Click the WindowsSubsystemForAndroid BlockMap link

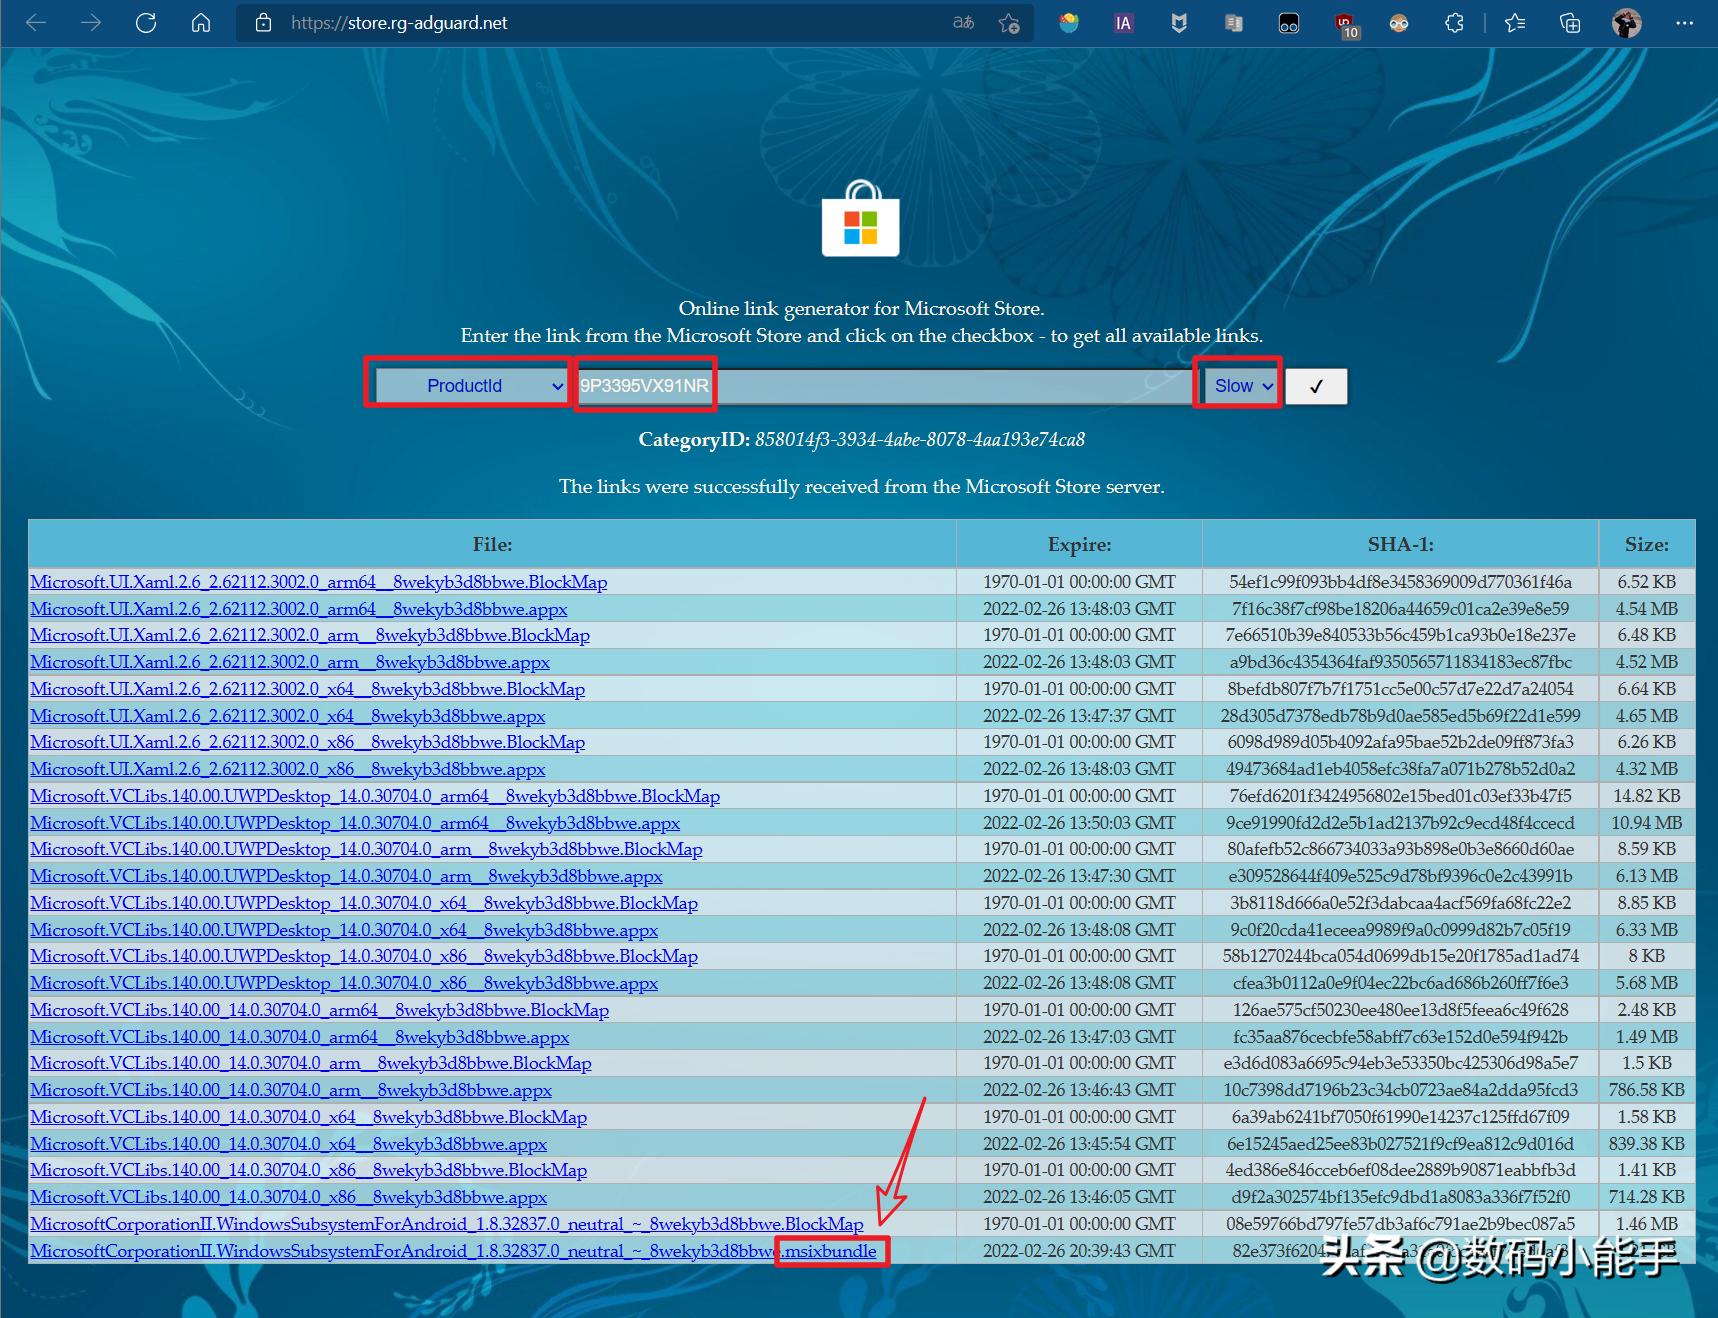[x=445, y=1223]
